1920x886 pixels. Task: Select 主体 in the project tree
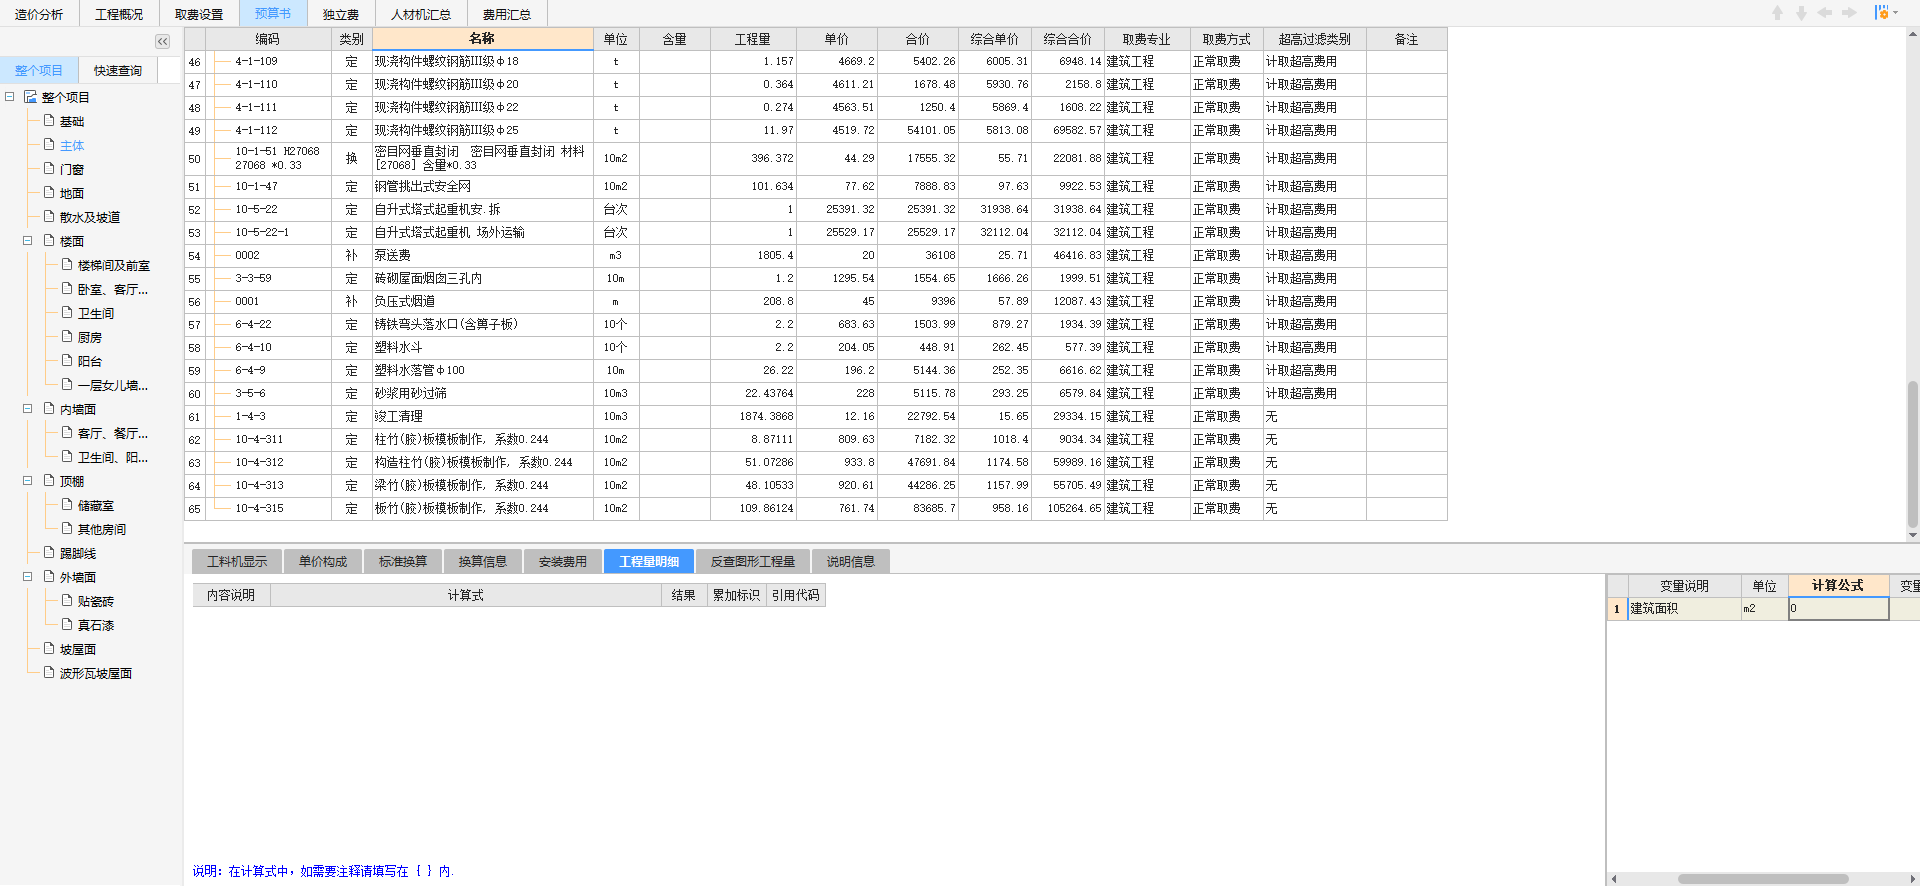click(72, 146)
